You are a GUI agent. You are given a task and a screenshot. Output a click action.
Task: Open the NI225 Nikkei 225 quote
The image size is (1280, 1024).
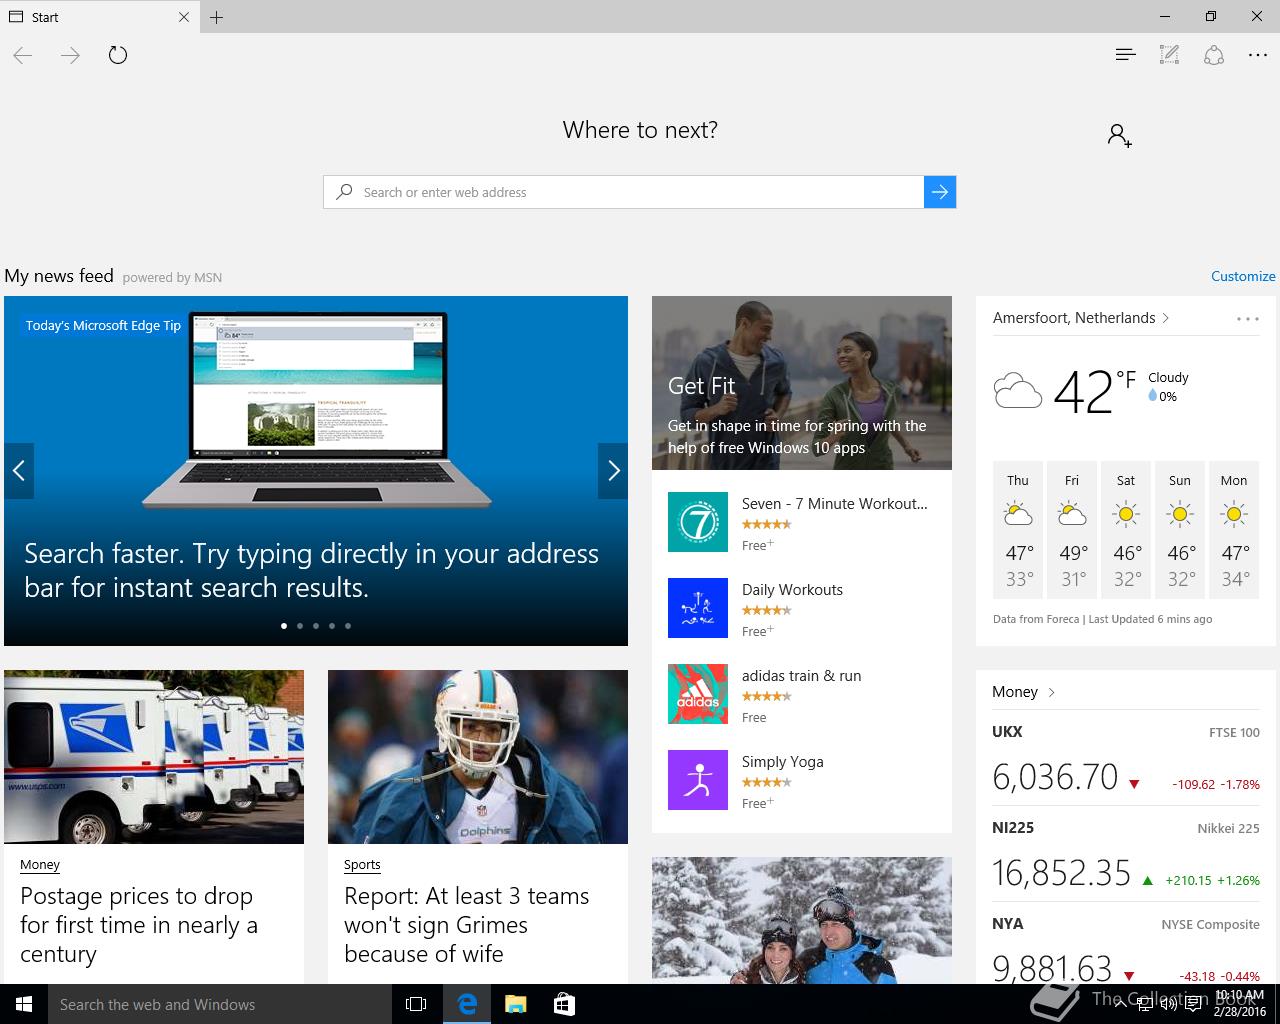(x=1126, y=856)
